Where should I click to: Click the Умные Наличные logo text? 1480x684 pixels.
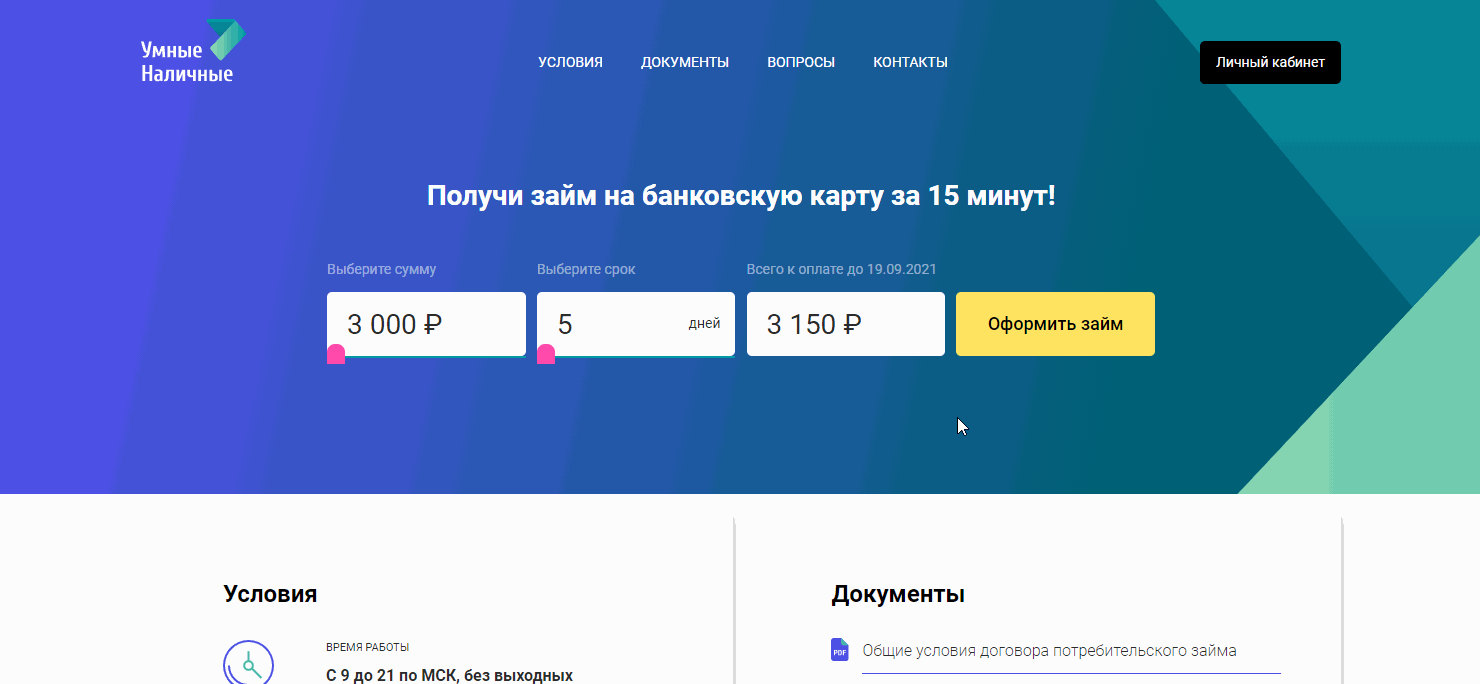tap(184, 62)
